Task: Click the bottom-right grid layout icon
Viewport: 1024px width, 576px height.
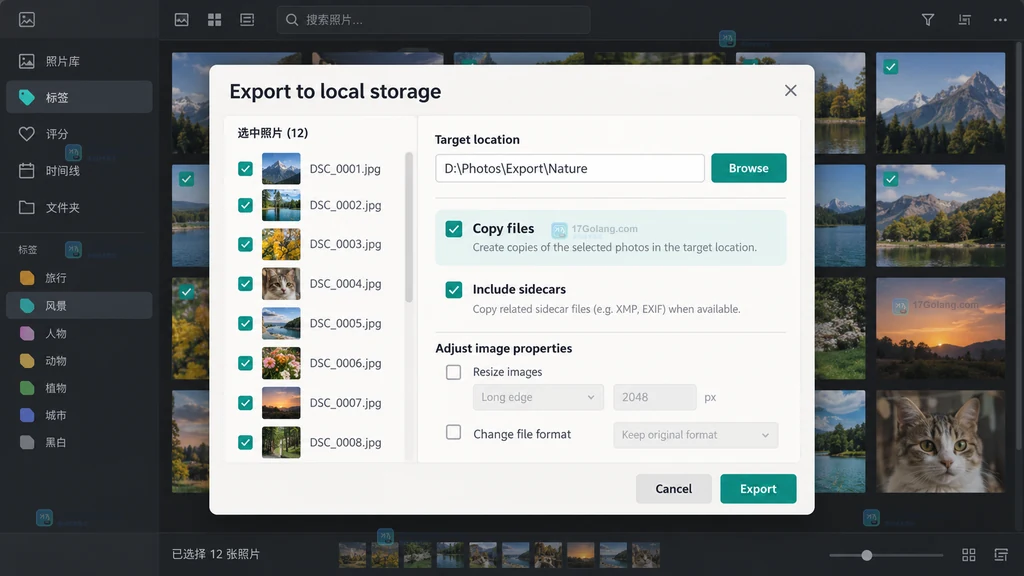Action: 968,554
